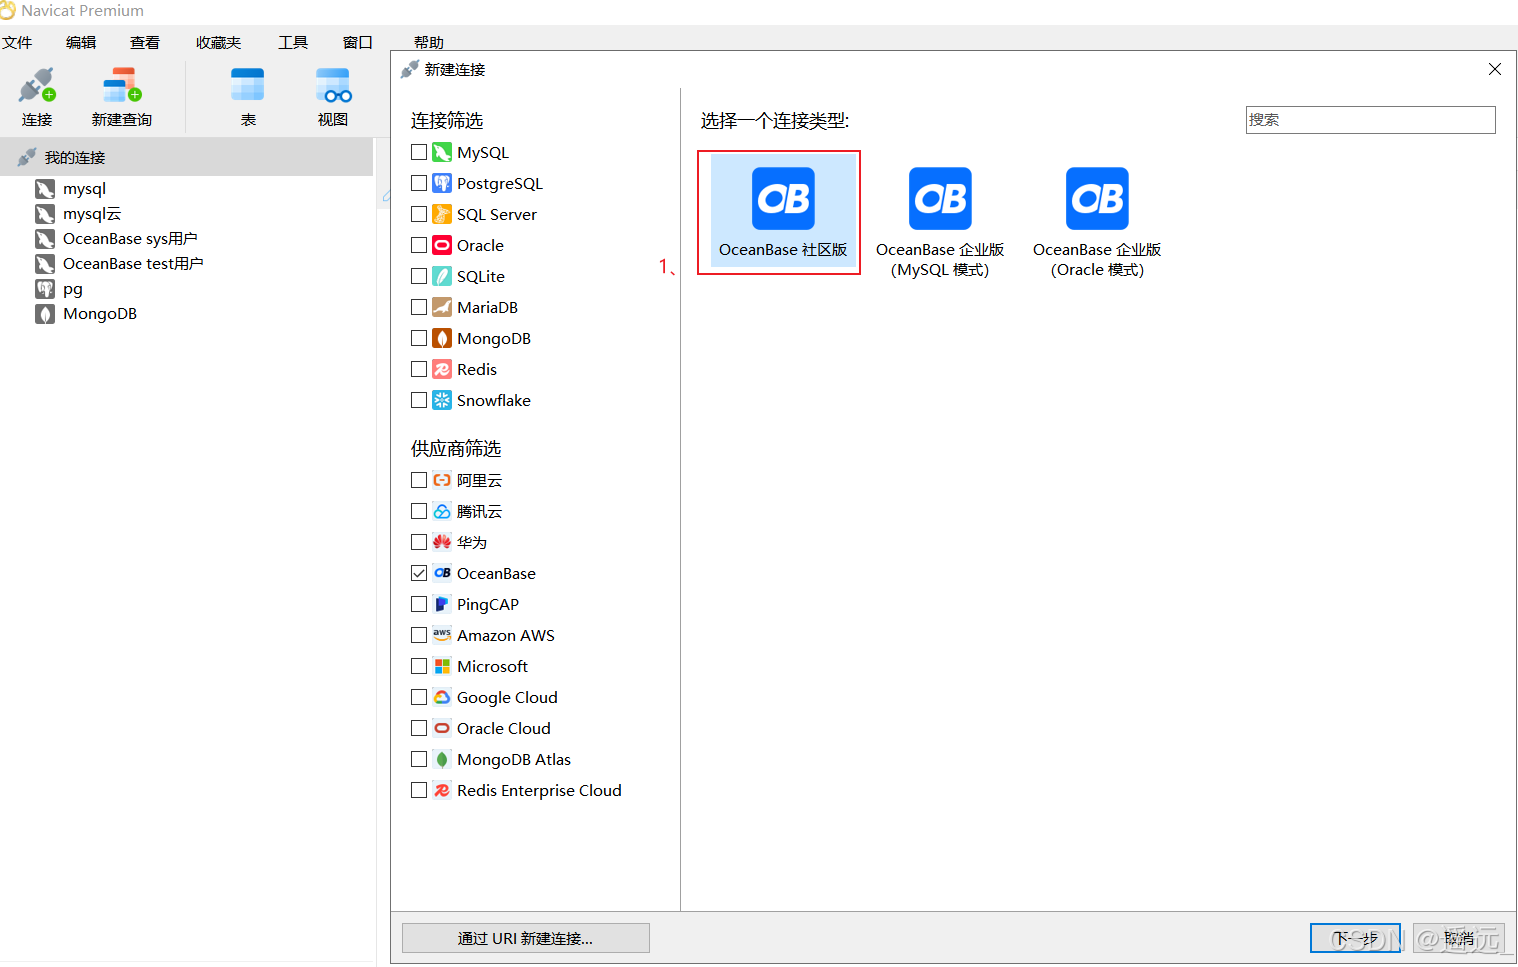Open the 帮助 menu

pyautogui.click(x=429, y=42)
